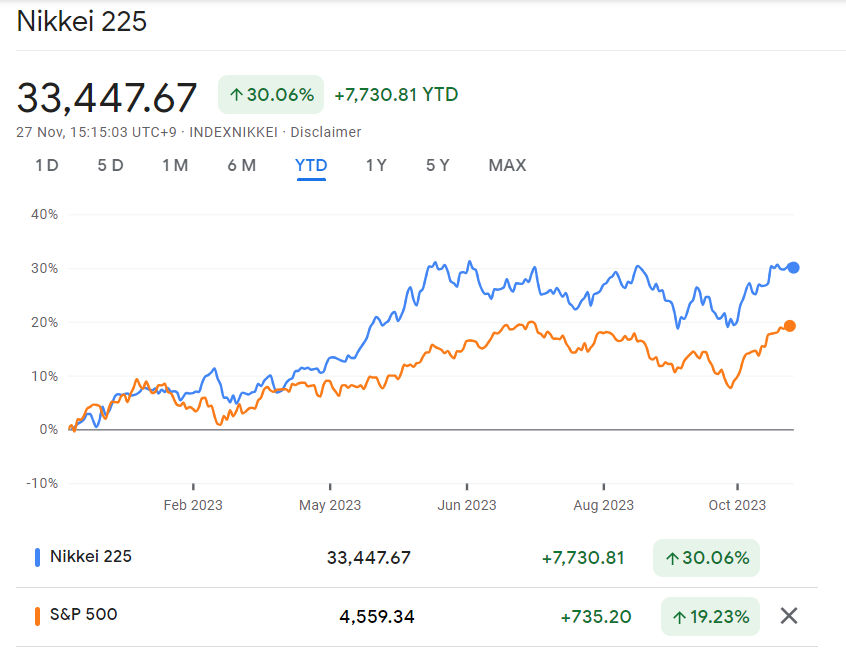Click the 19.23% S&P 500 change badge
Viewport: 846px width, 650px height.
point(710,616)
